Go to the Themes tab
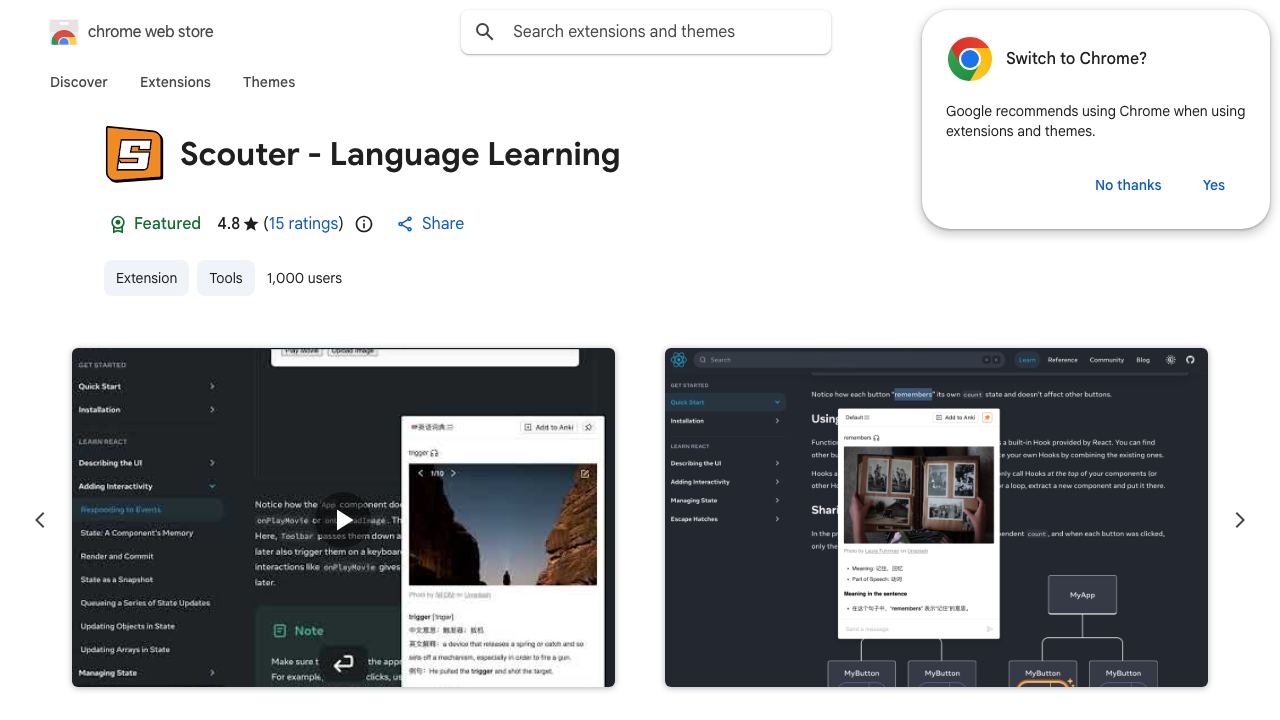 tap(269, 82)
